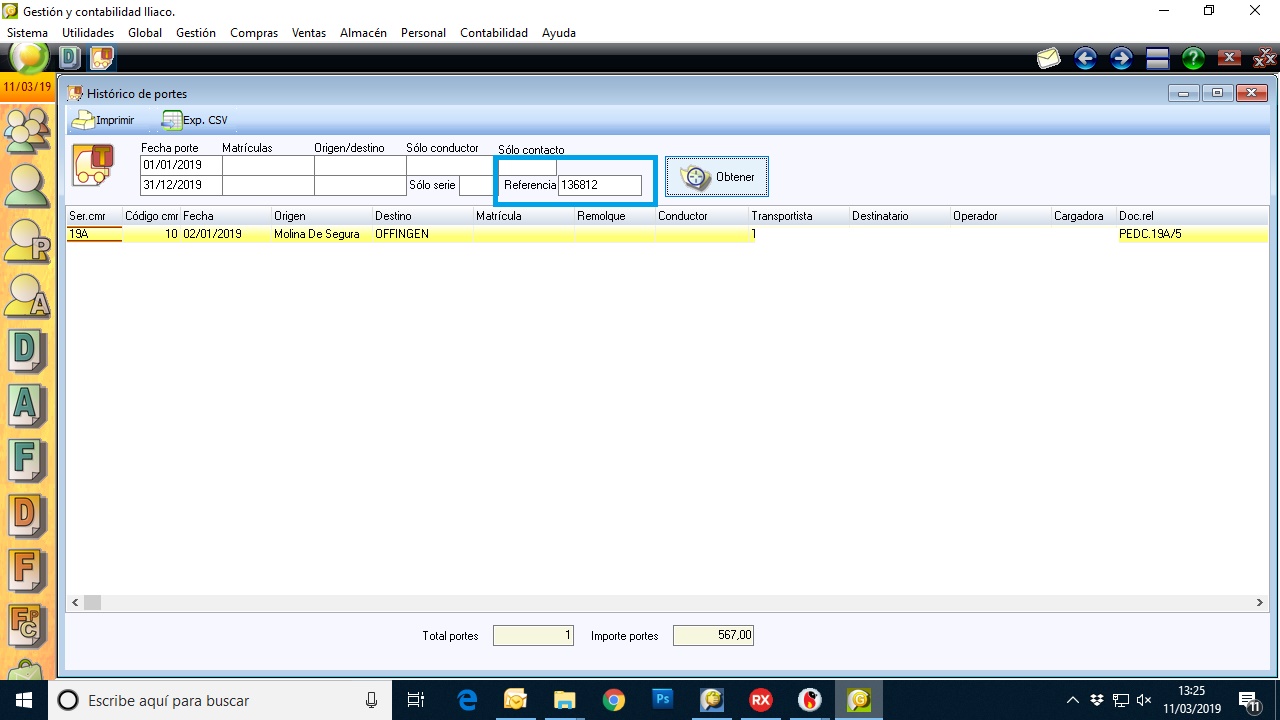Sort by the Ser.cmr column header
1280x720 pixels.
point(94,216)
